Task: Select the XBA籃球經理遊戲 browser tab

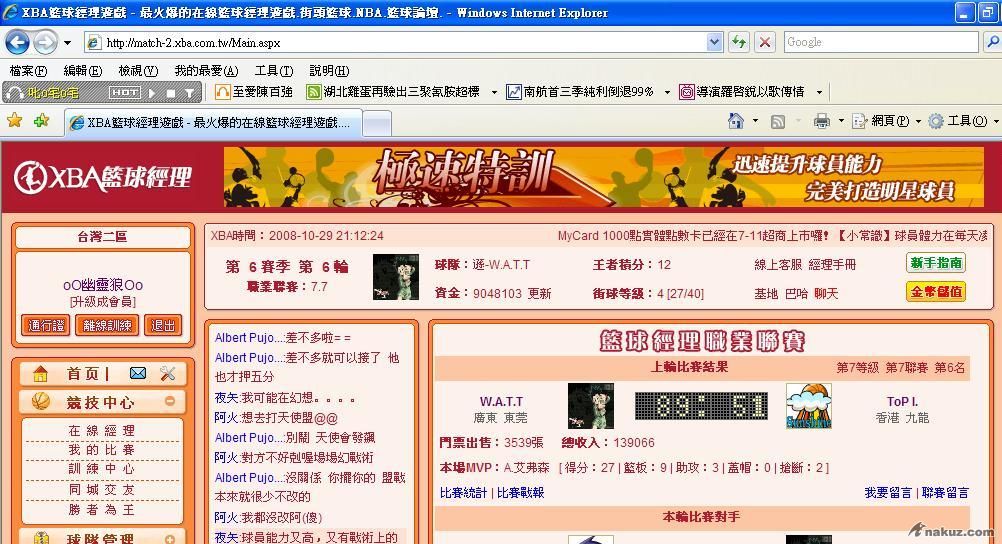Action: [213, 123]
